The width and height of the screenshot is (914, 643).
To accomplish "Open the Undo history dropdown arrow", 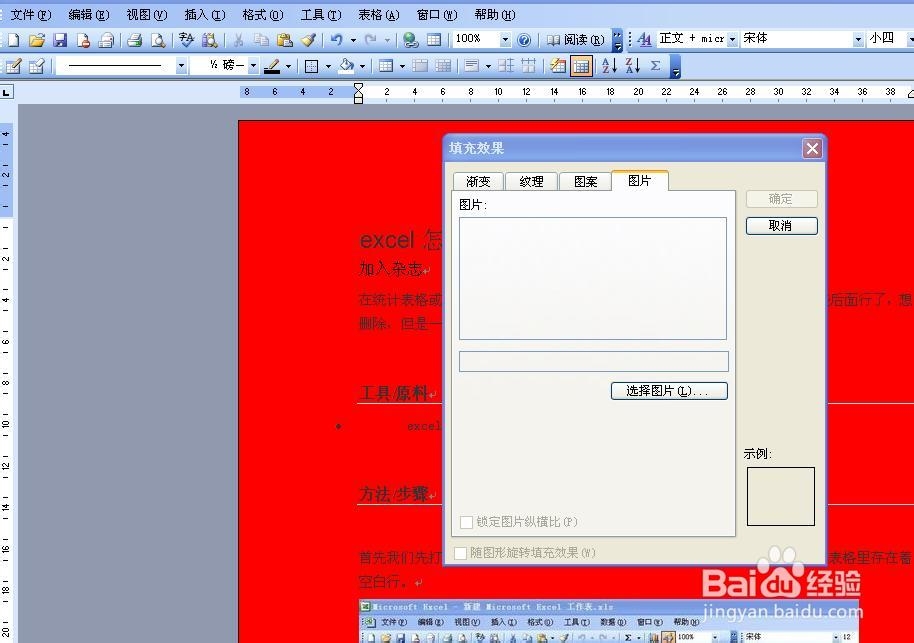I will point(353,40).
